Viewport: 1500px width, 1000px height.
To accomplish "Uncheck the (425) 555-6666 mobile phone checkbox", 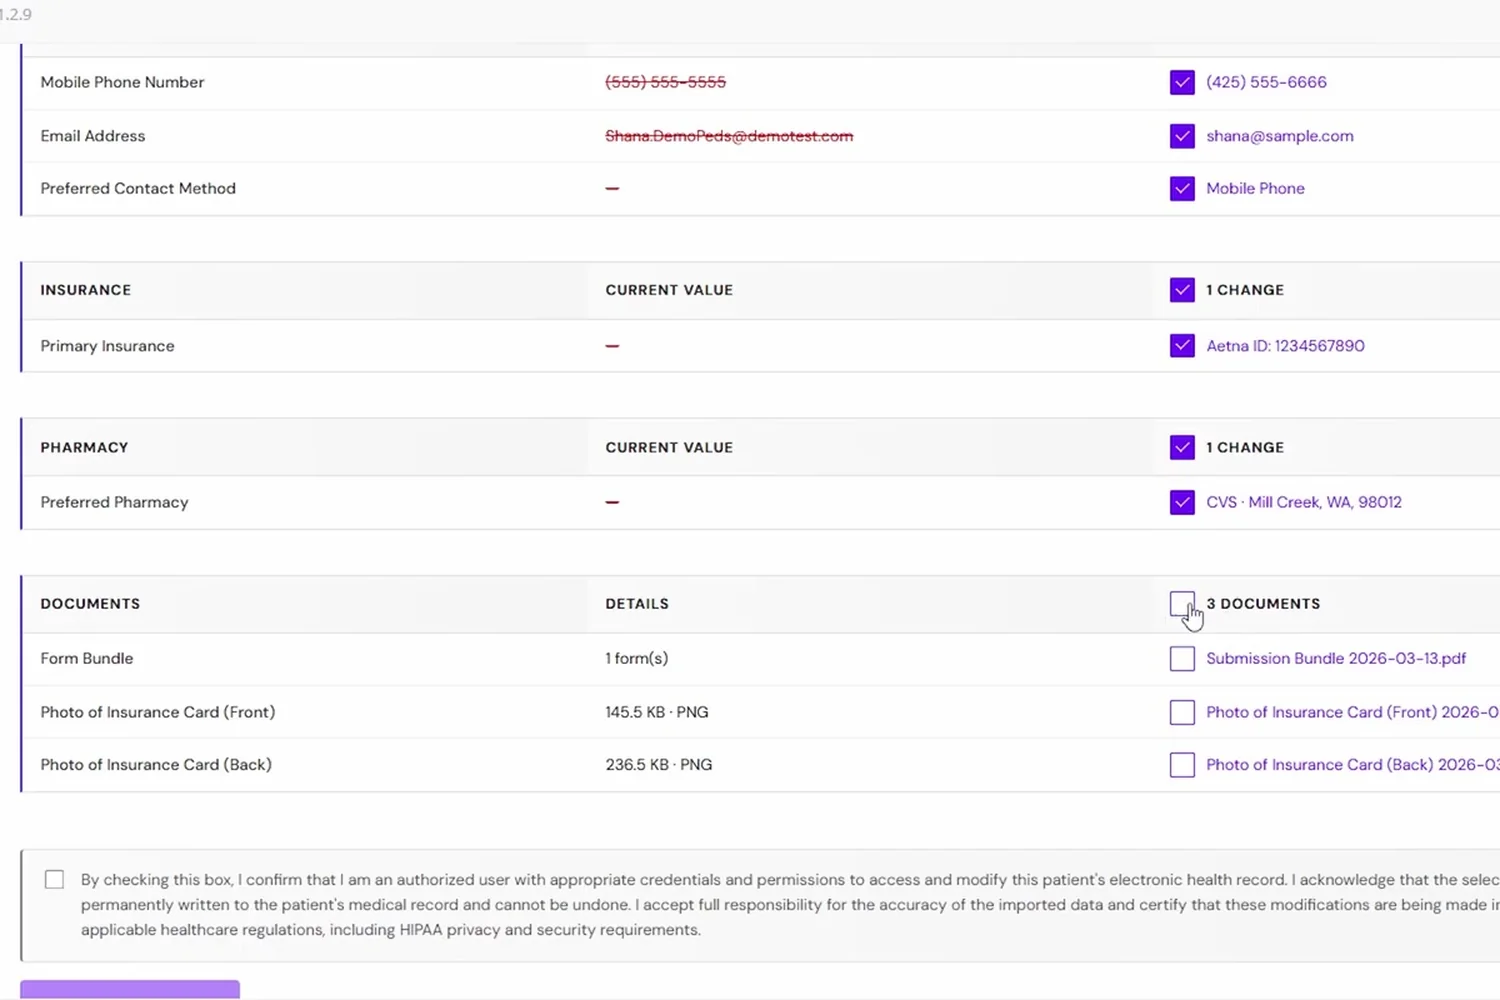I will click(1182, 82).
